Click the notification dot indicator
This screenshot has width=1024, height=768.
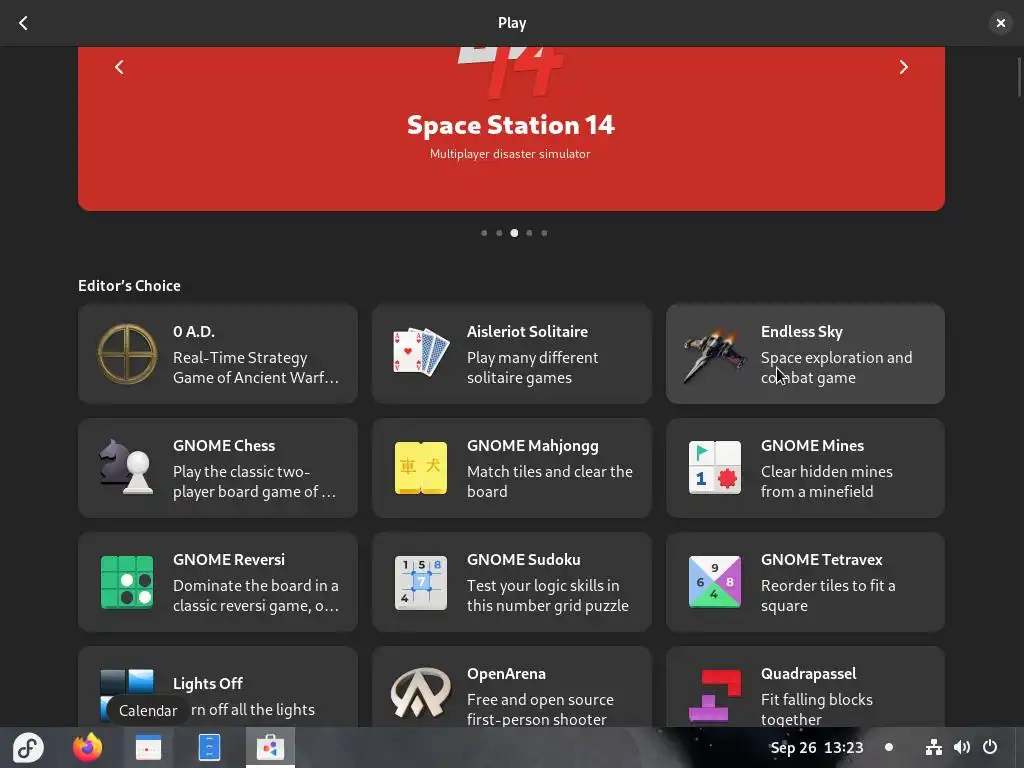click(889, 747)
